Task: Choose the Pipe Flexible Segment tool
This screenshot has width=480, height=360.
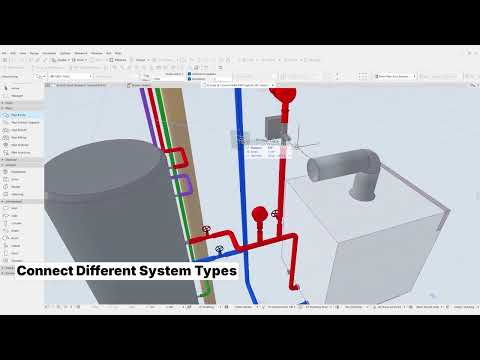Action: pos(22,122)
